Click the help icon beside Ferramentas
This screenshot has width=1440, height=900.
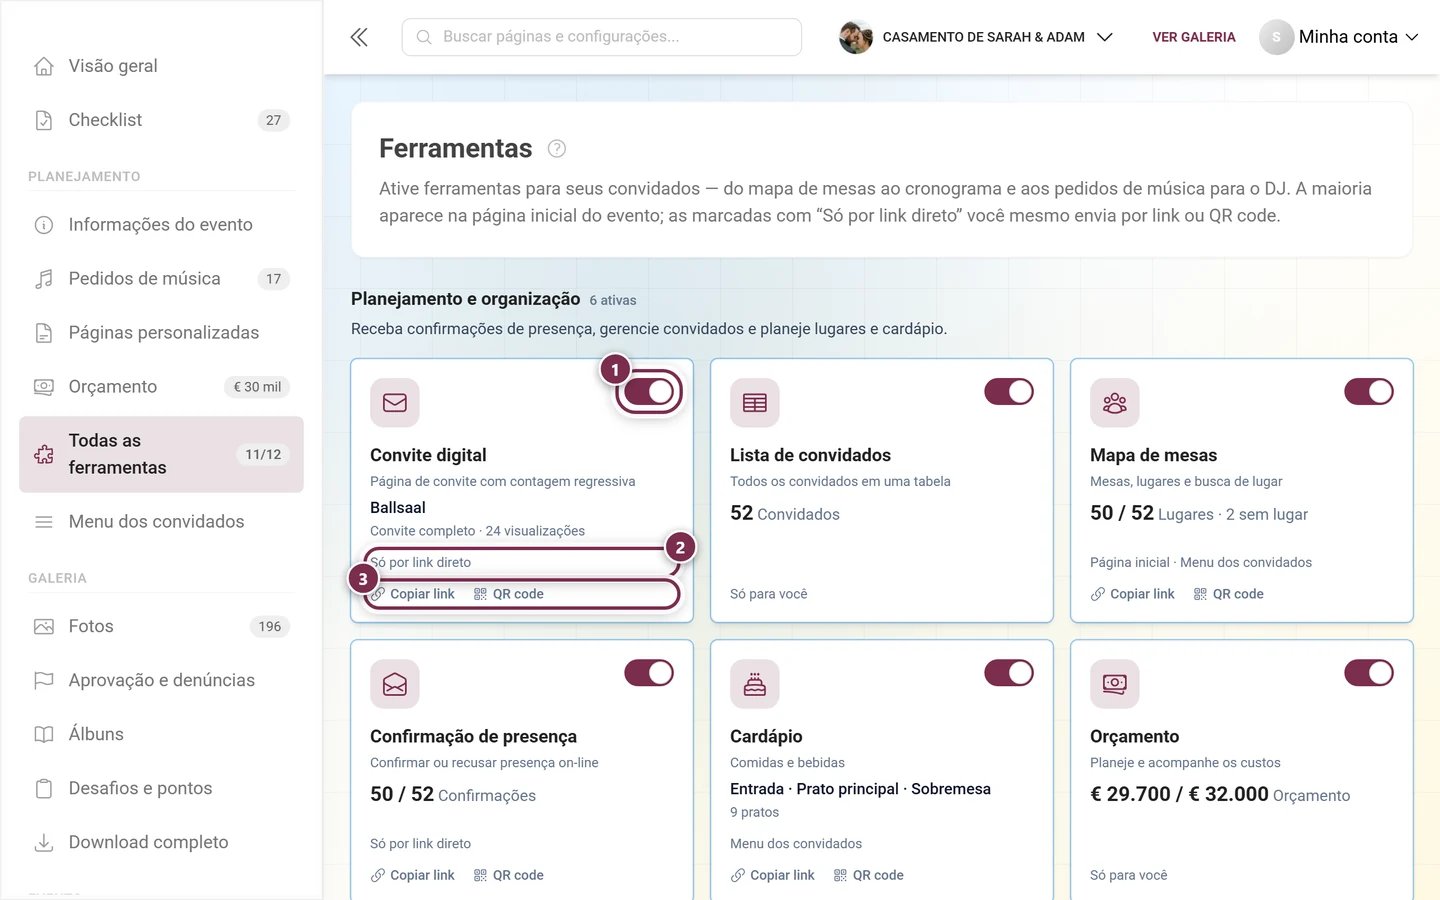pyautogui.click(x=557, y=149)
